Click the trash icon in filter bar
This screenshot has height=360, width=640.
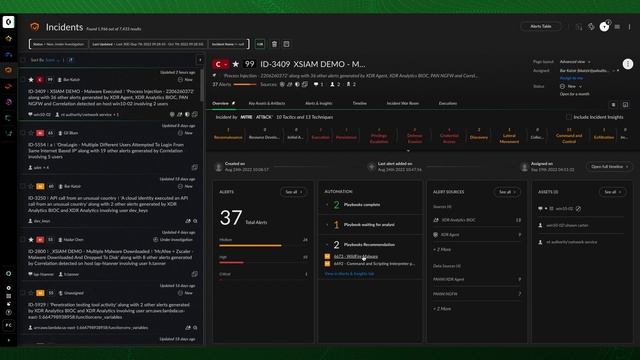coord(274,44)
